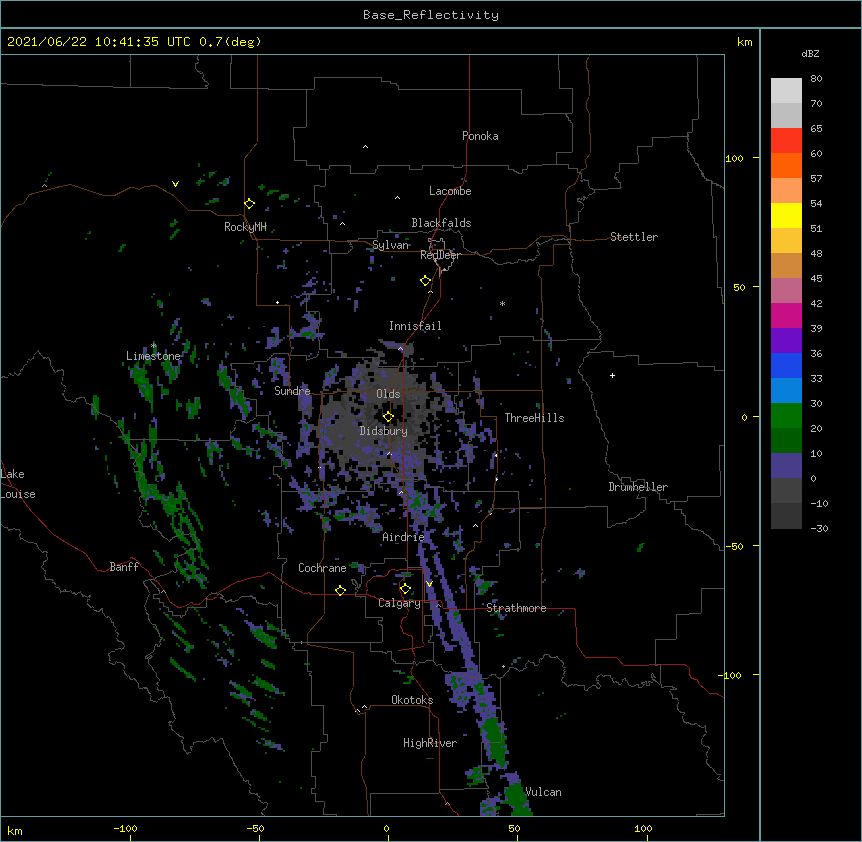Click the Drumheller town label

(638, 487)
